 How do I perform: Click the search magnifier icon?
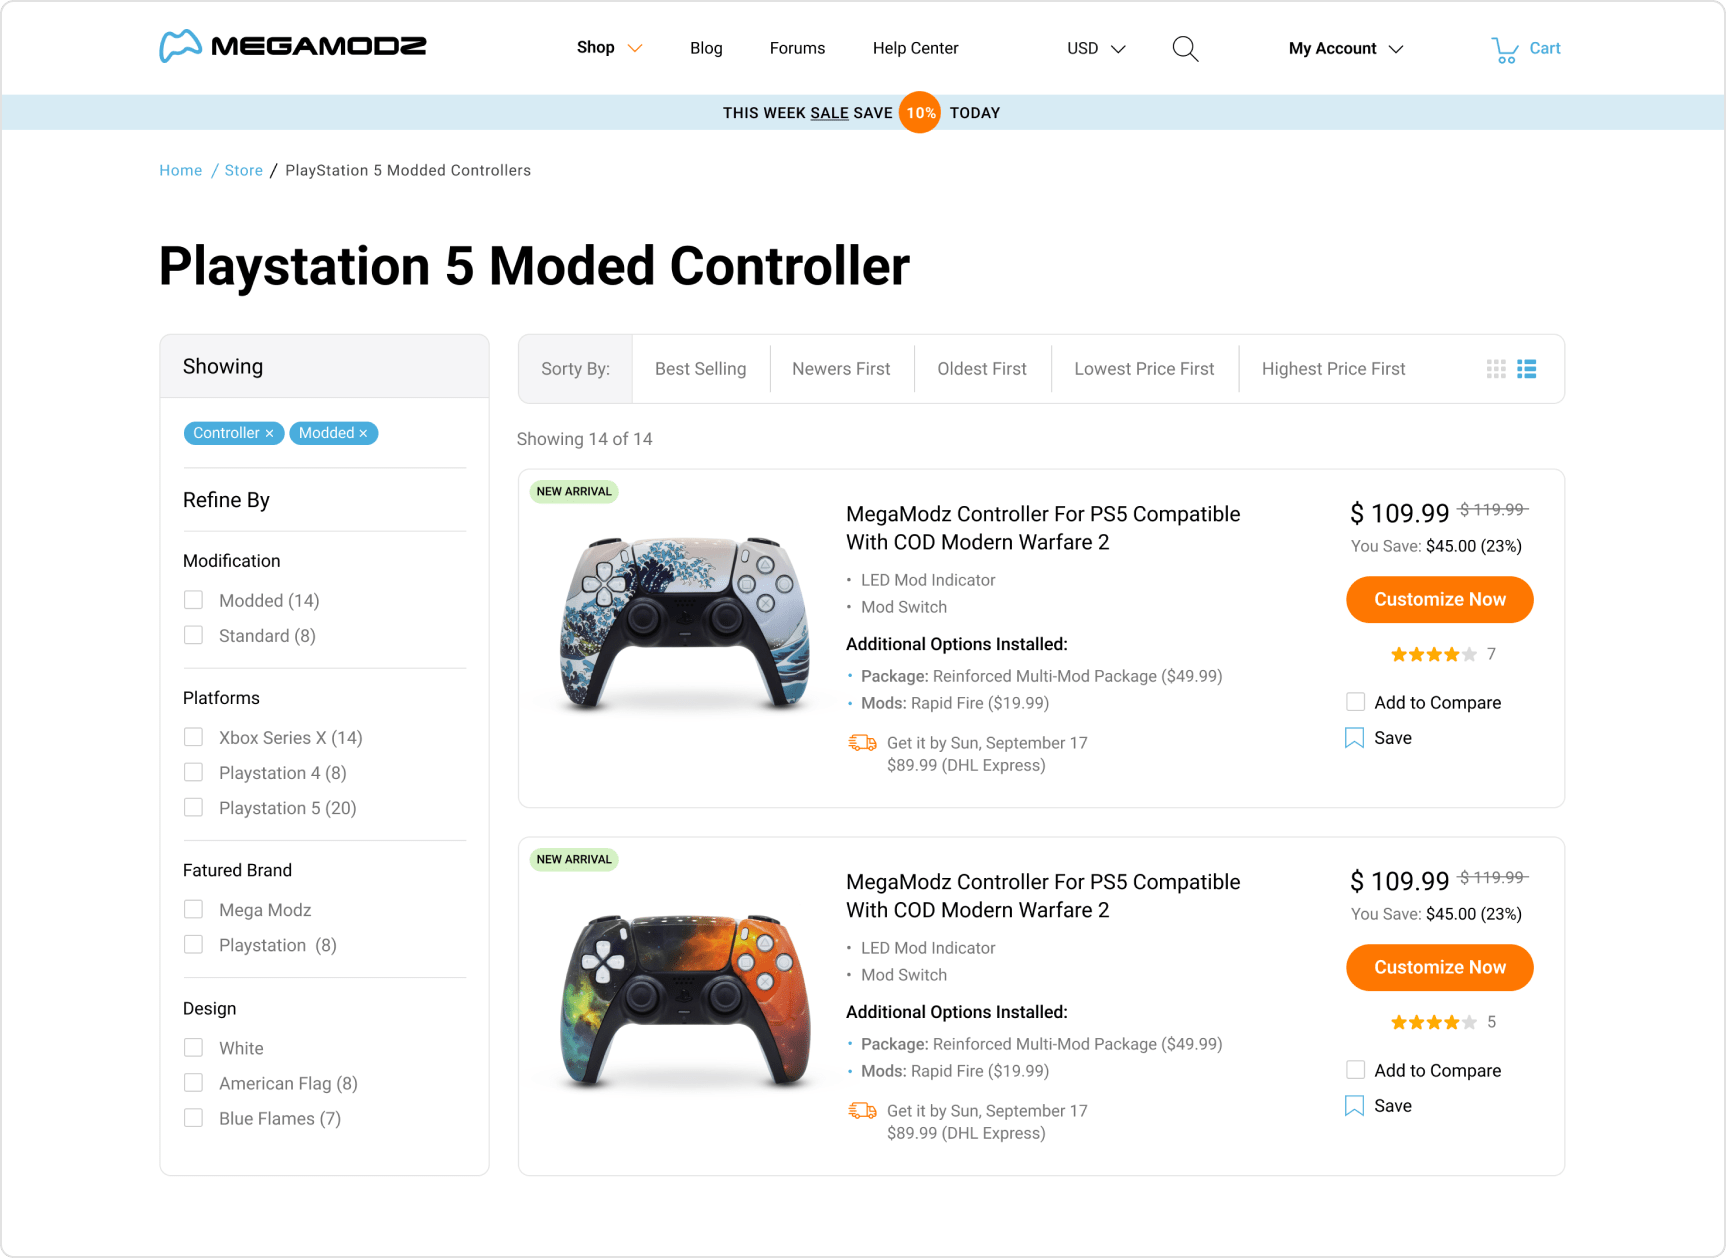click(x=1185, y=49)
